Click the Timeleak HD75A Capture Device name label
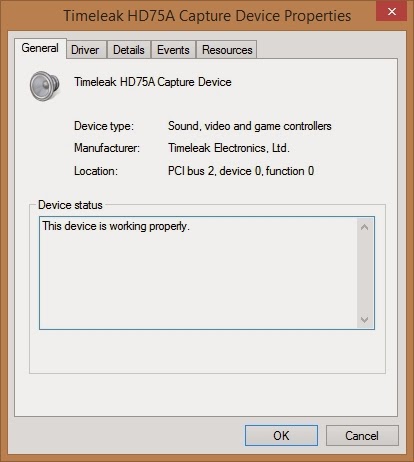 (153, 82)
